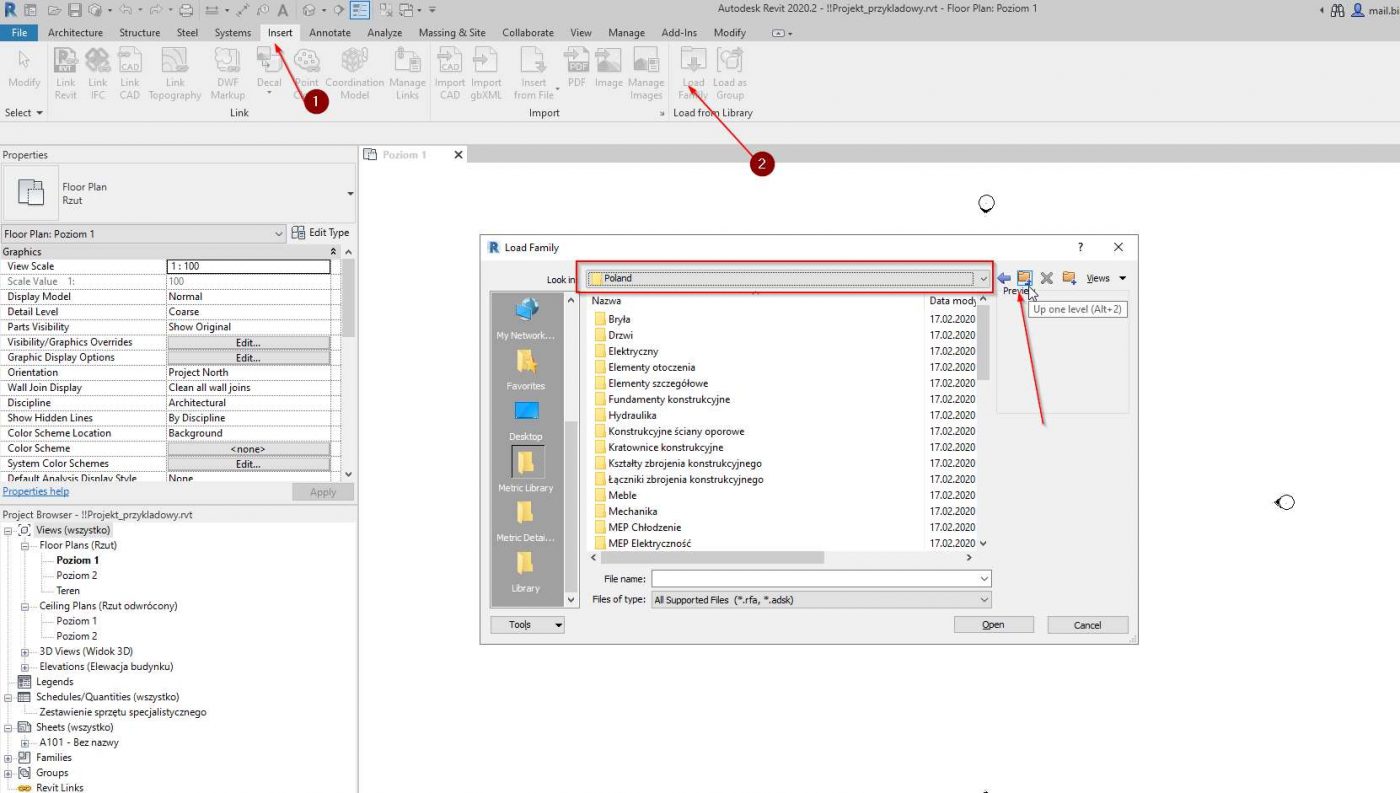Select the Link Revit tool

pyautogui.click(x=65, y=75)
